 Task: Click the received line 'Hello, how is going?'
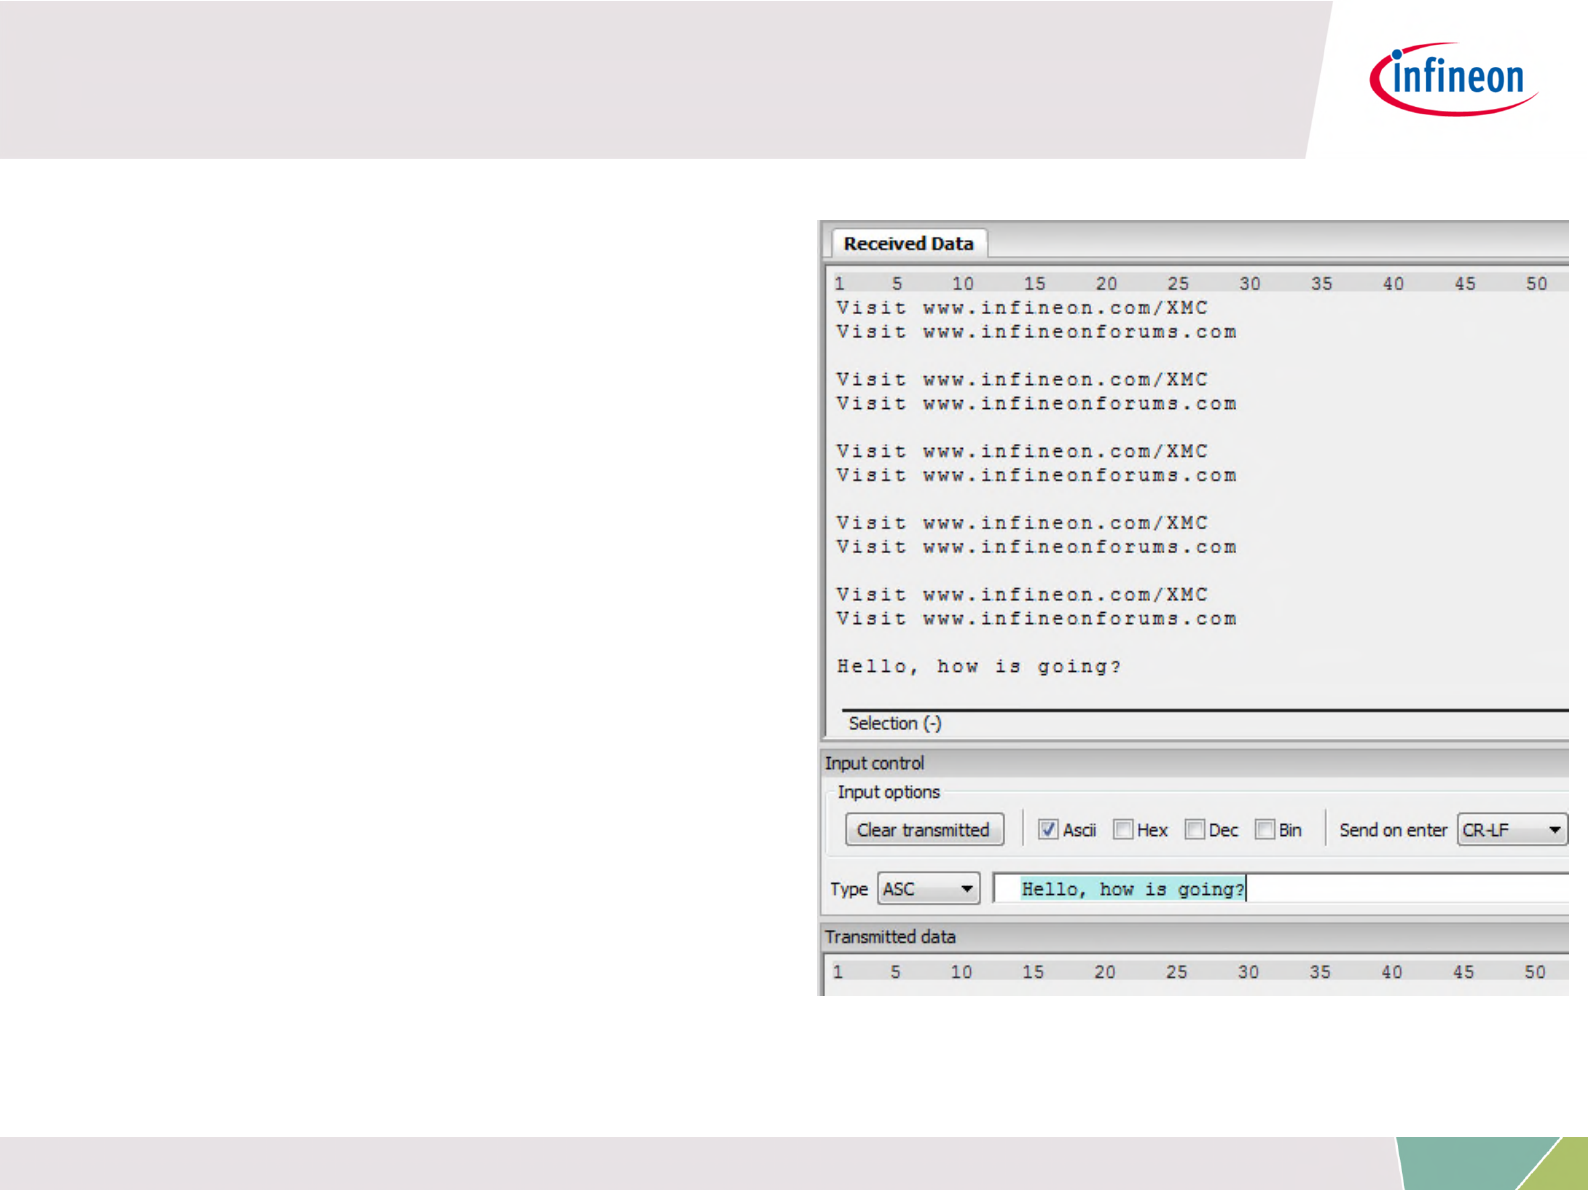(x=979, y=667)
